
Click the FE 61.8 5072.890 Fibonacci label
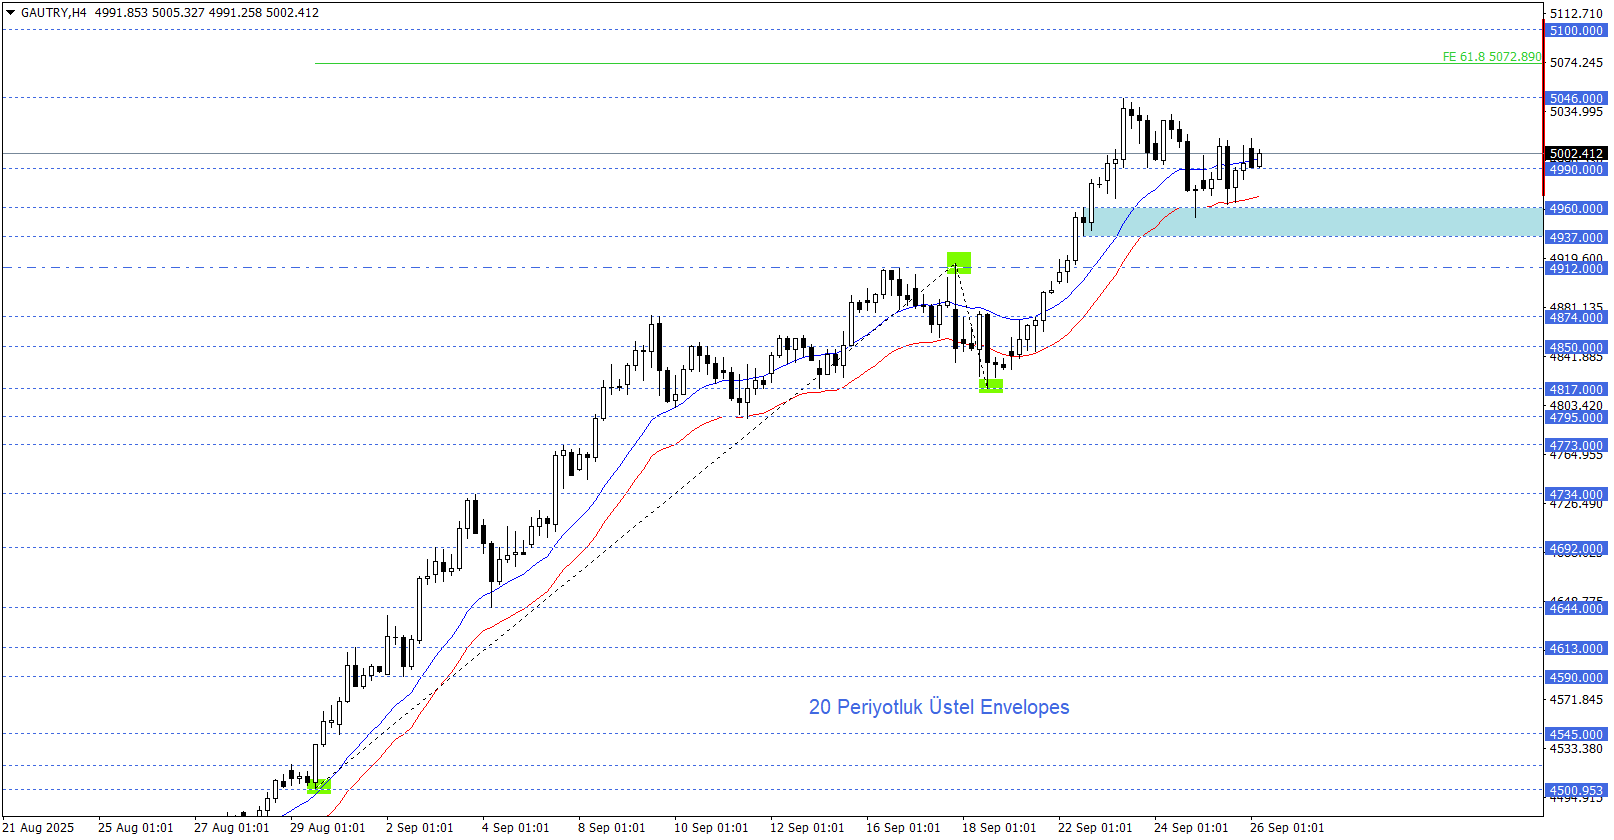pos(1492,57)
